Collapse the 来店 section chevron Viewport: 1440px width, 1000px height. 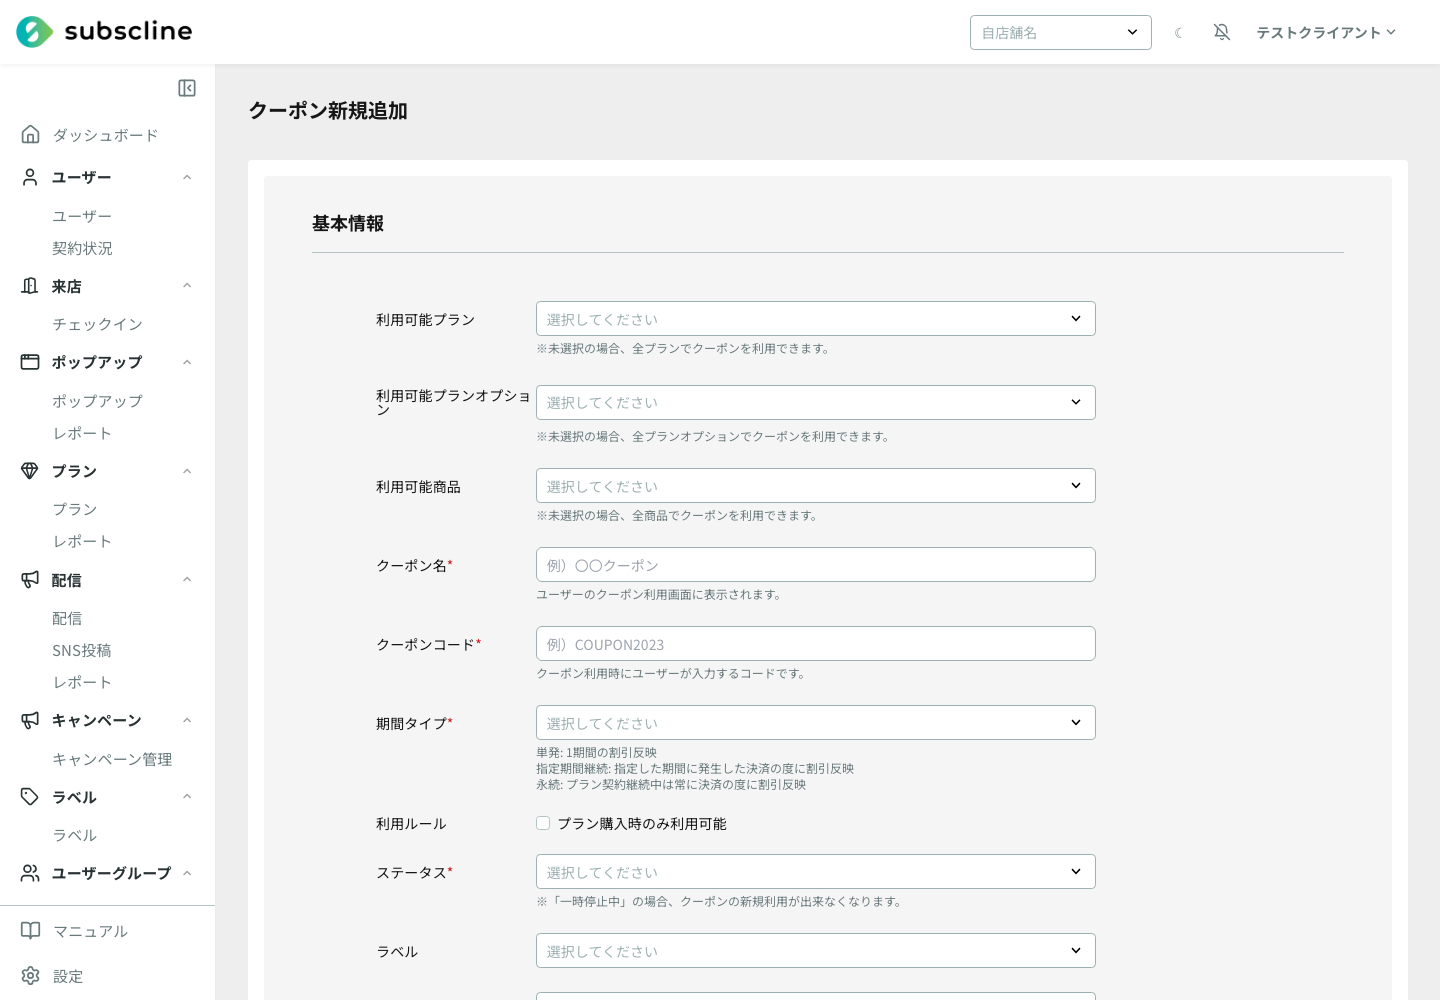tap(187, 286)
